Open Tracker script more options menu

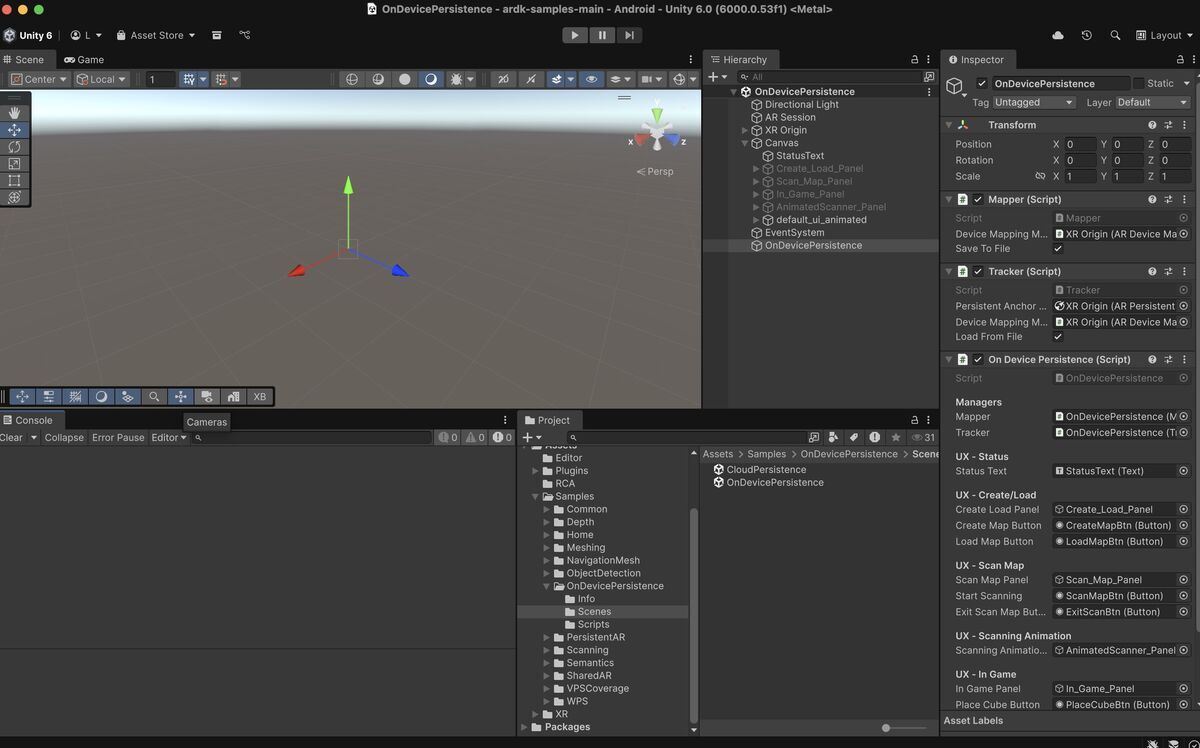[x=1184, y=272]
